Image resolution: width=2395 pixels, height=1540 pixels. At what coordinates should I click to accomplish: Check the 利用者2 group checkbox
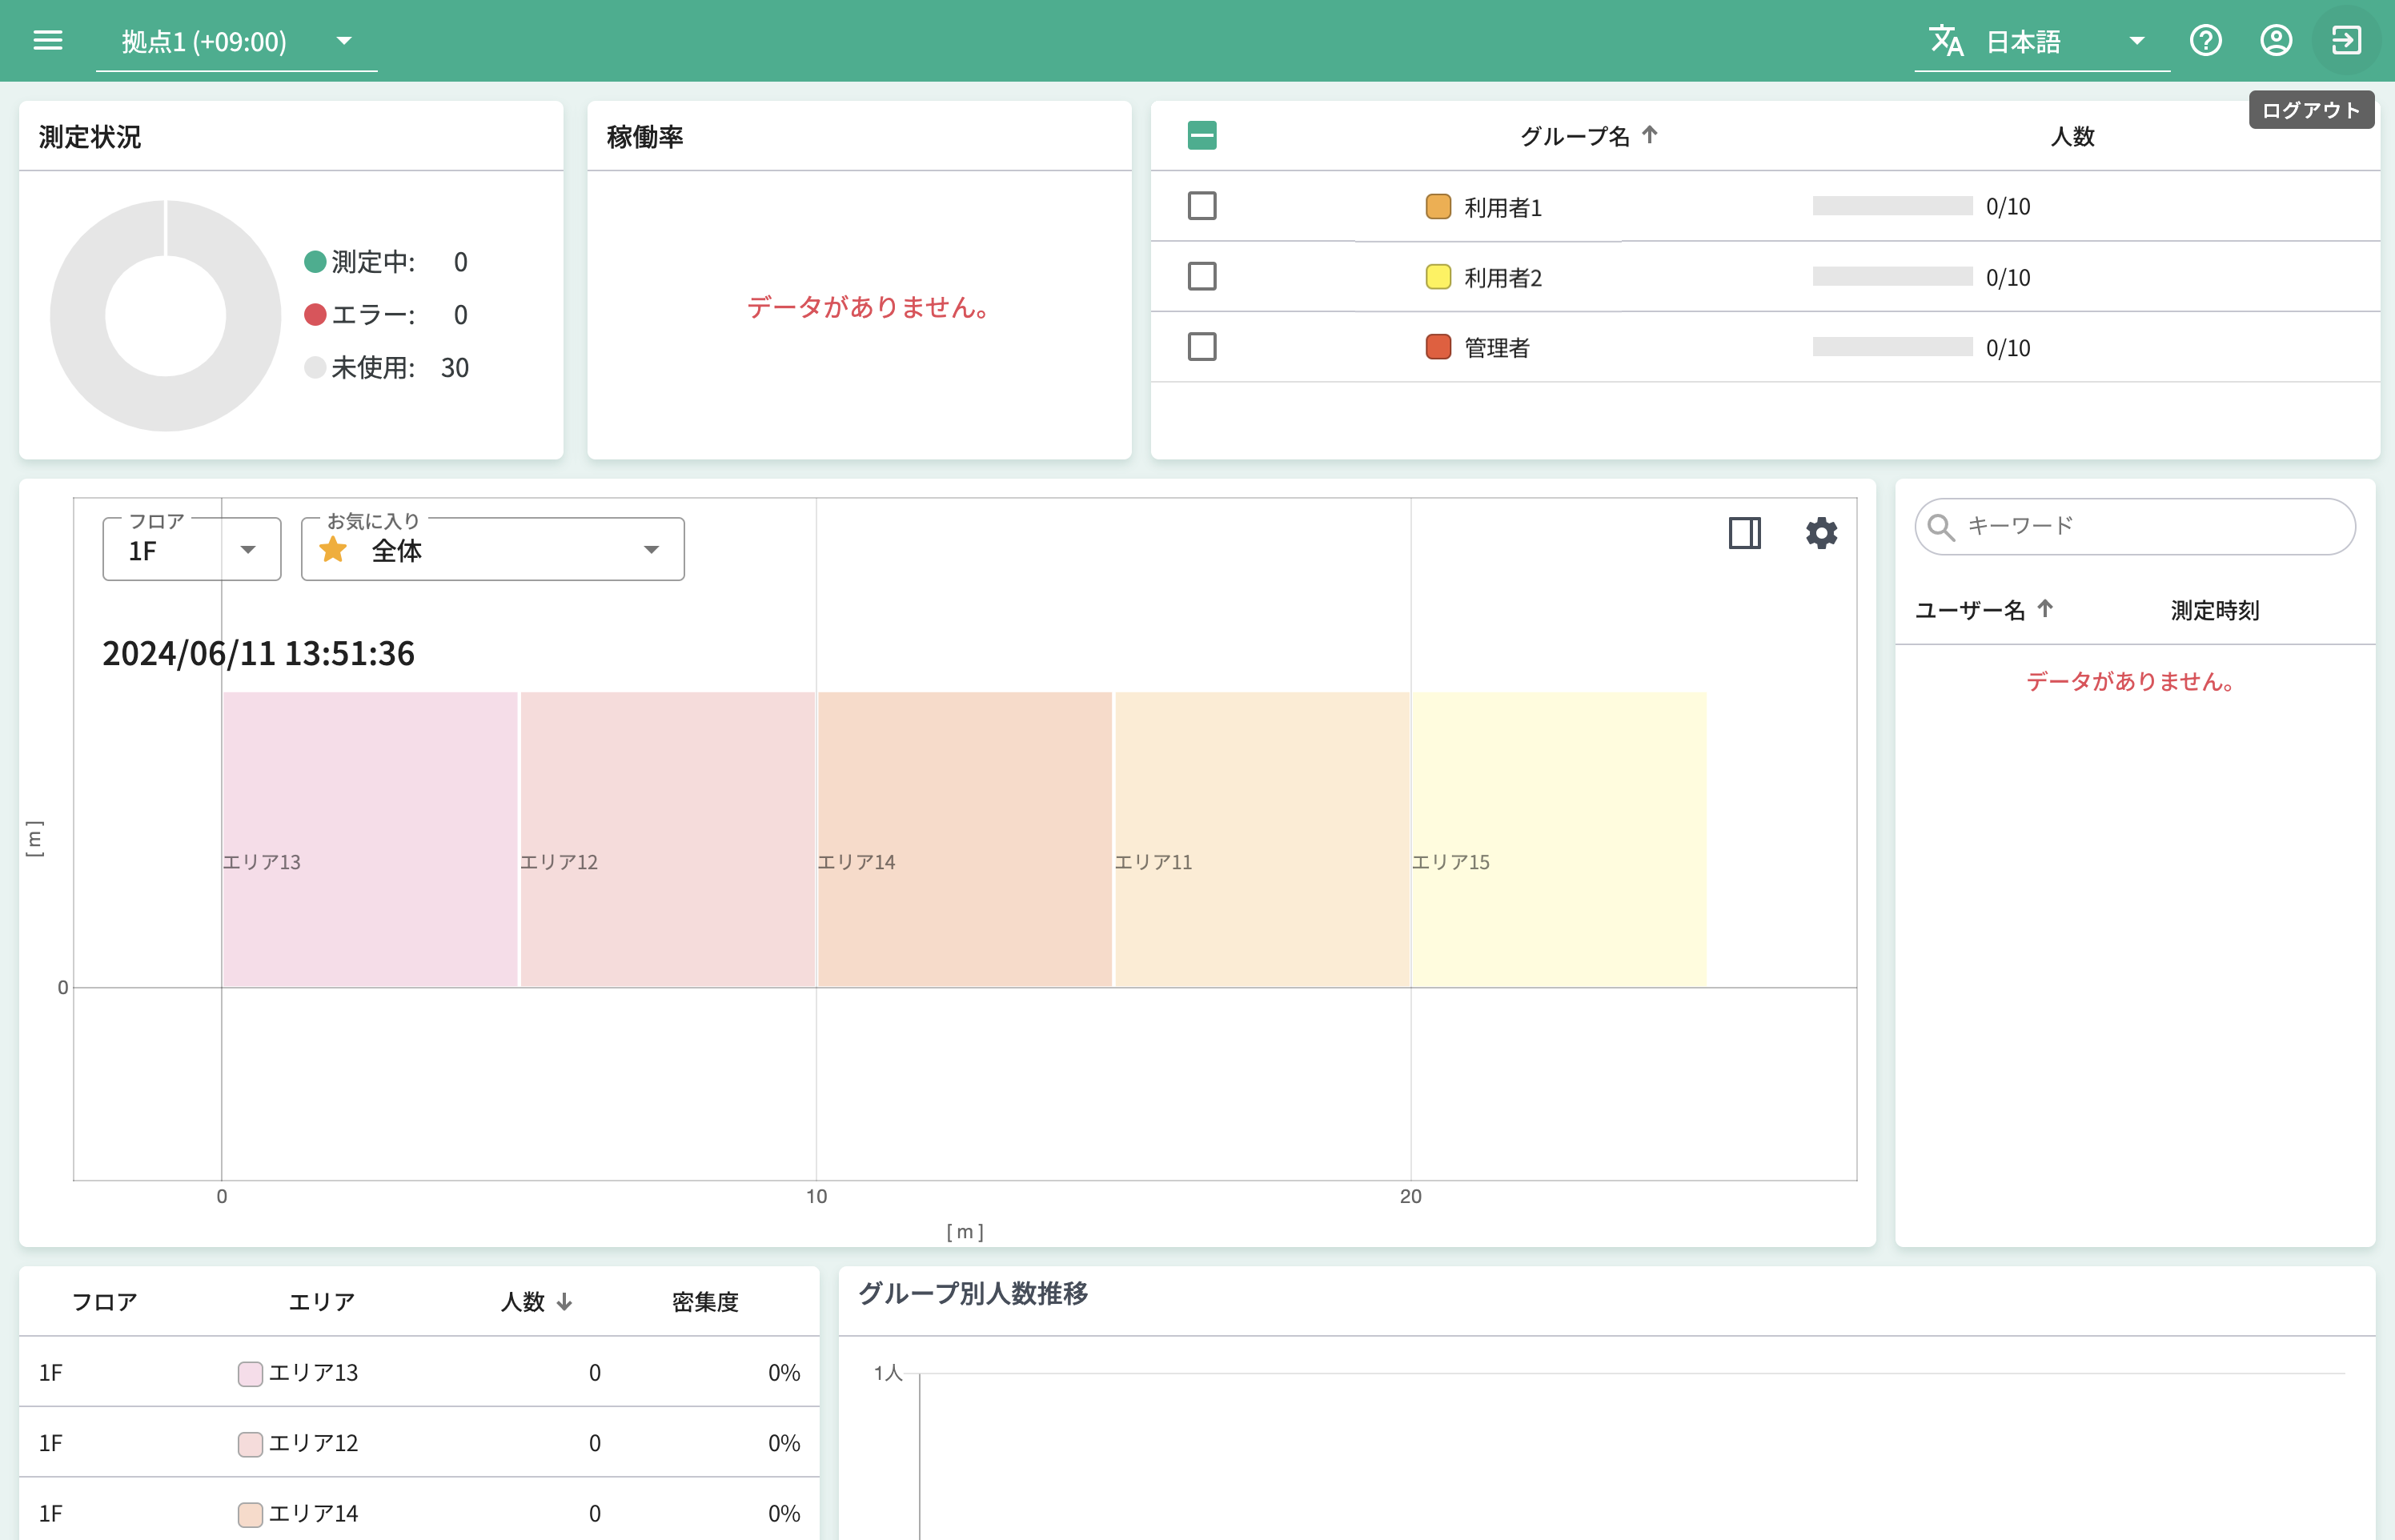pyautogui.click(x=1201, y=276)
